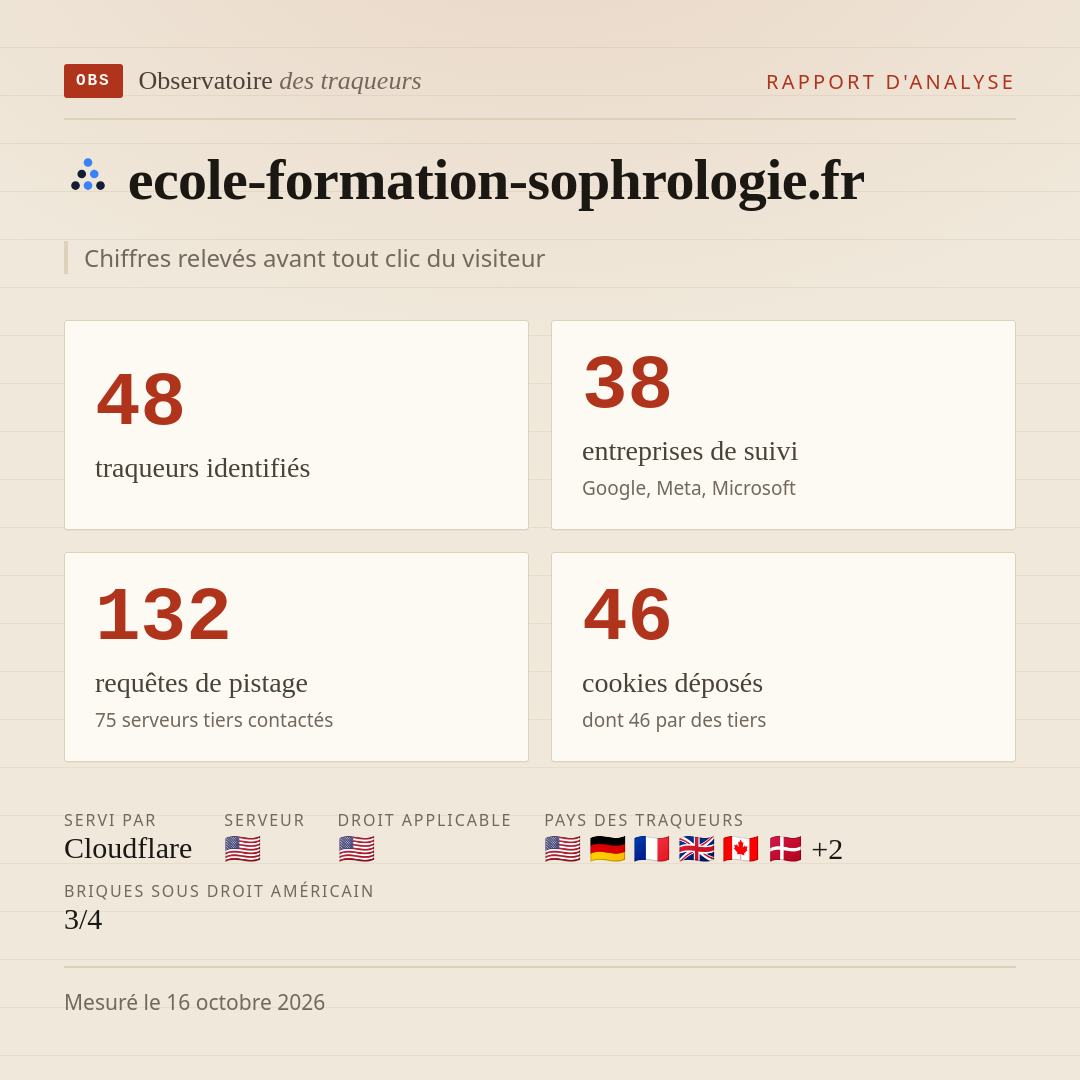Click entreprises de suivi label

point(689,451)
